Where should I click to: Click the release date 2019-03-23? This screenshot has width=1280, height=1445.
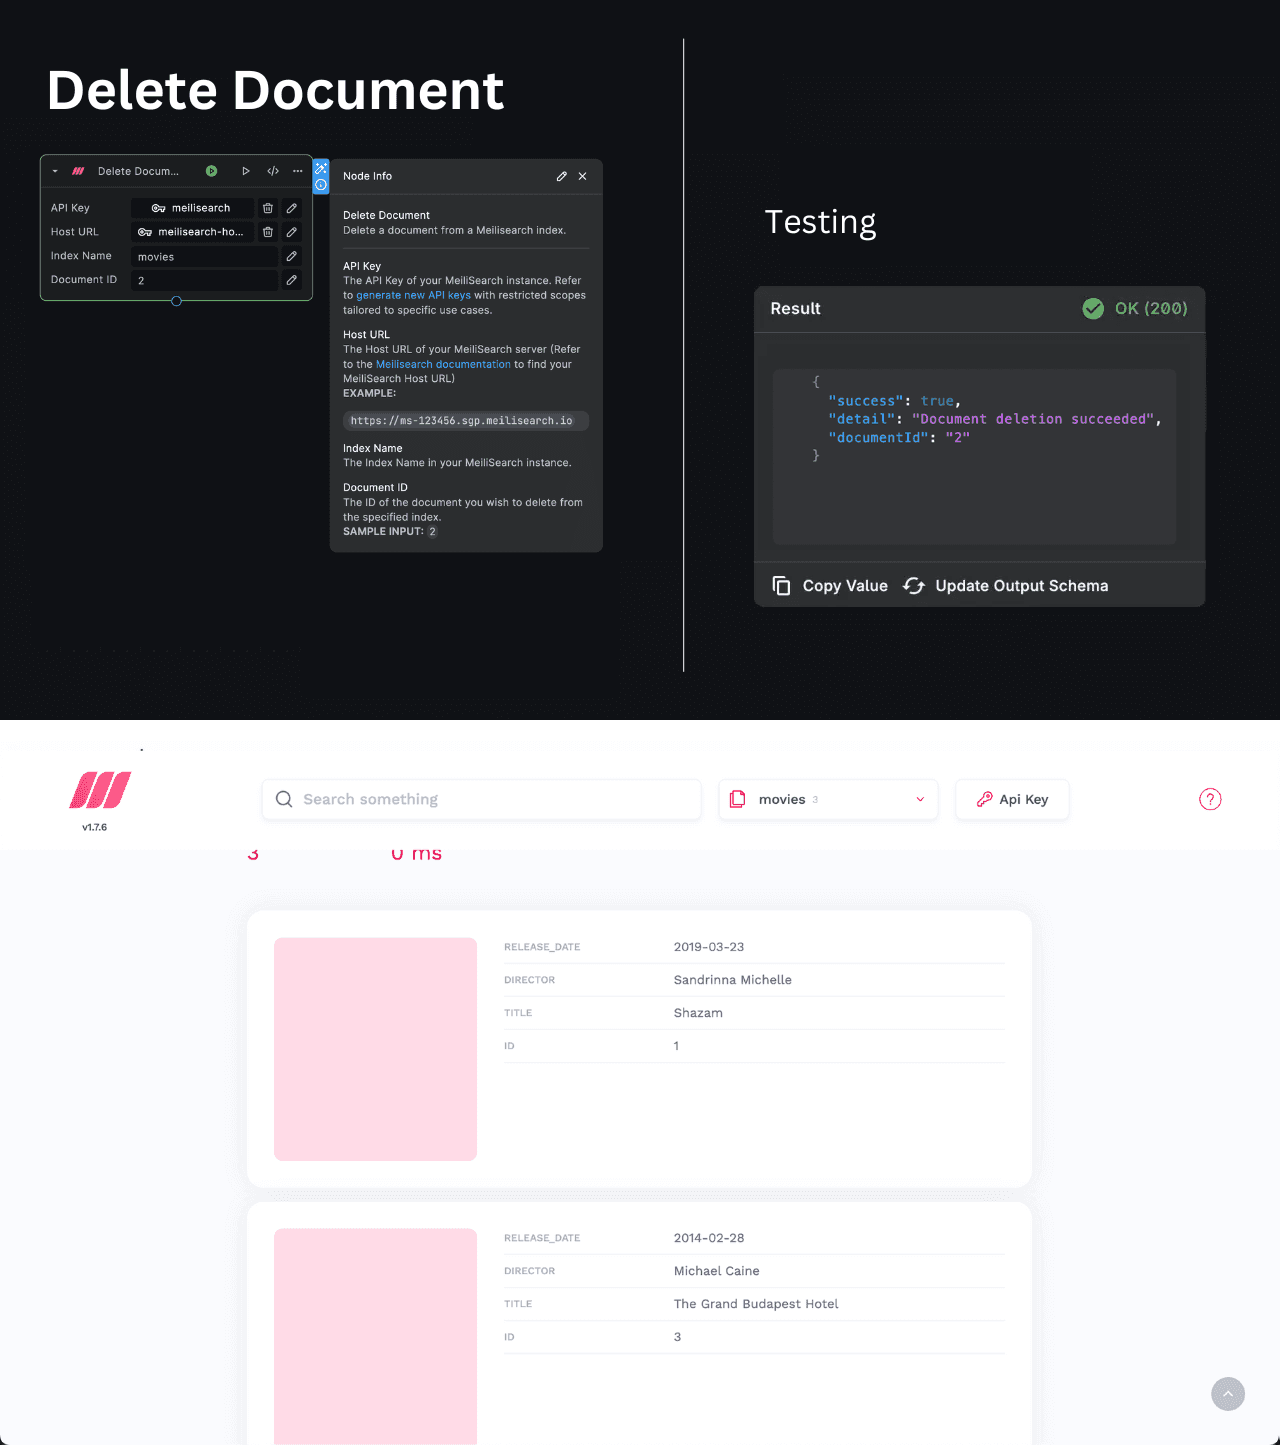[709, 947]
